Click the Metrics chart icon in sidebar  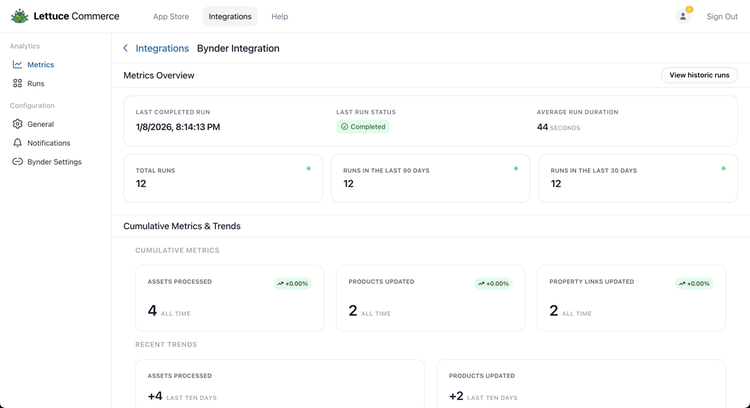click(x=18, y=65)
